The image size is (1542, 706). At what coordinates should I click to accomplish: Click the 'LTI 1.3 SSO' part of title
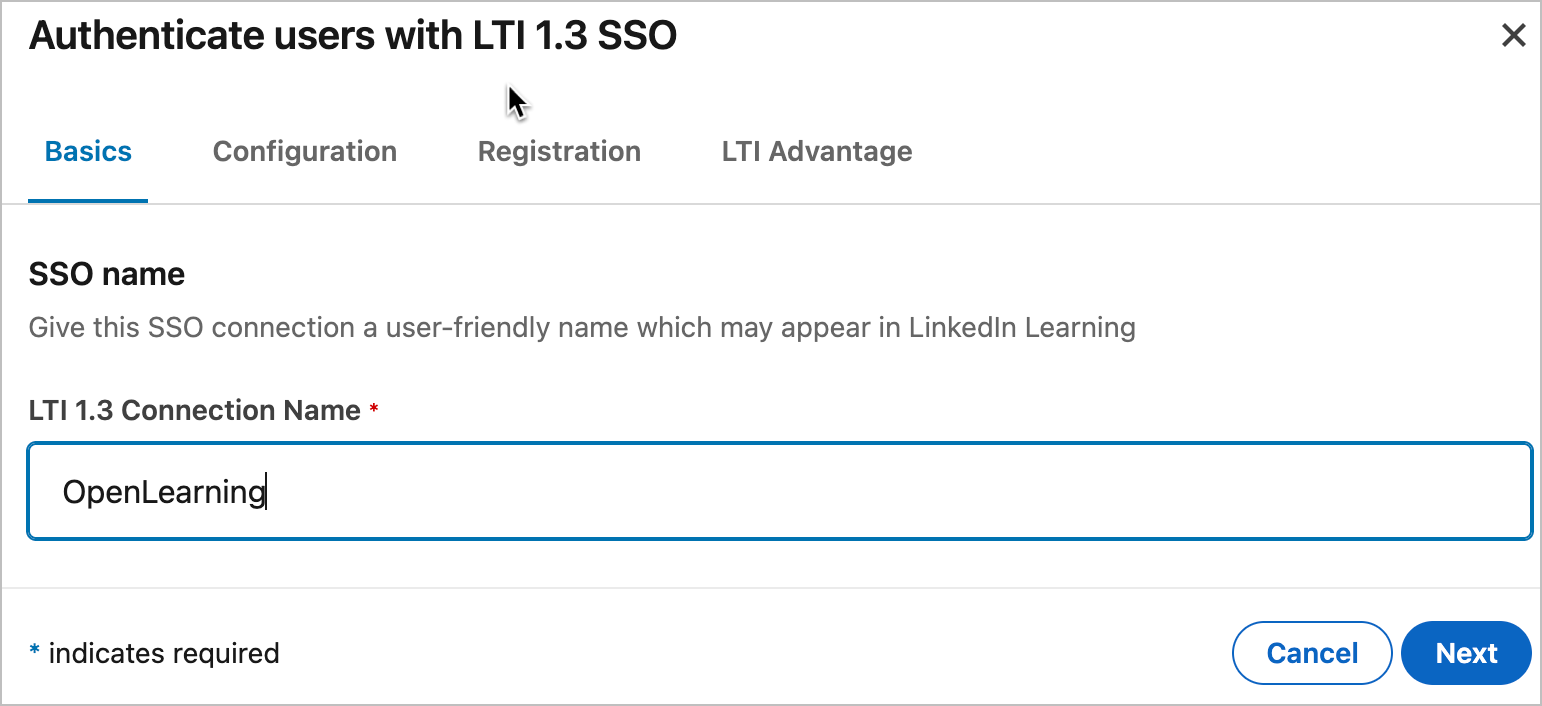(575, 36)
